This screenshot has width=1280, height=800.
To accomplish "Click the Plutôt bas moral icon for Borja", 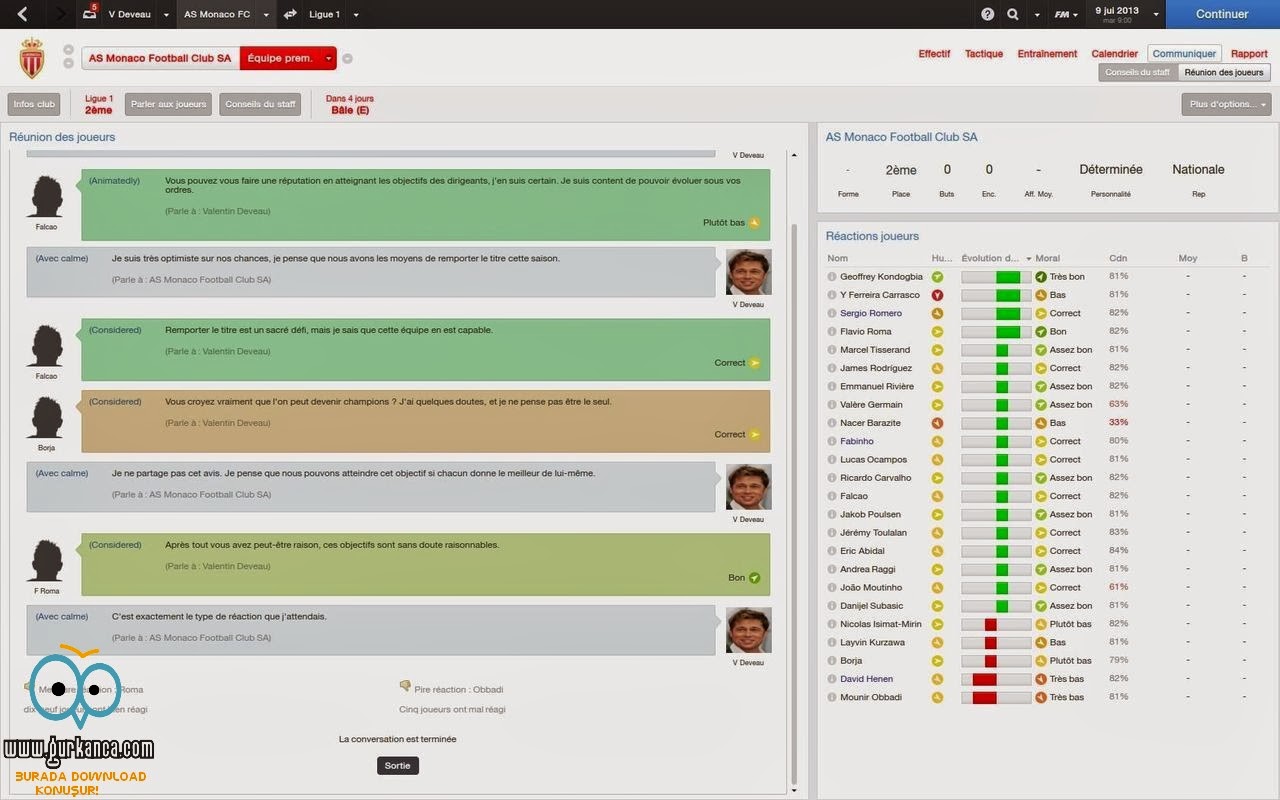I will (1041, 661).
